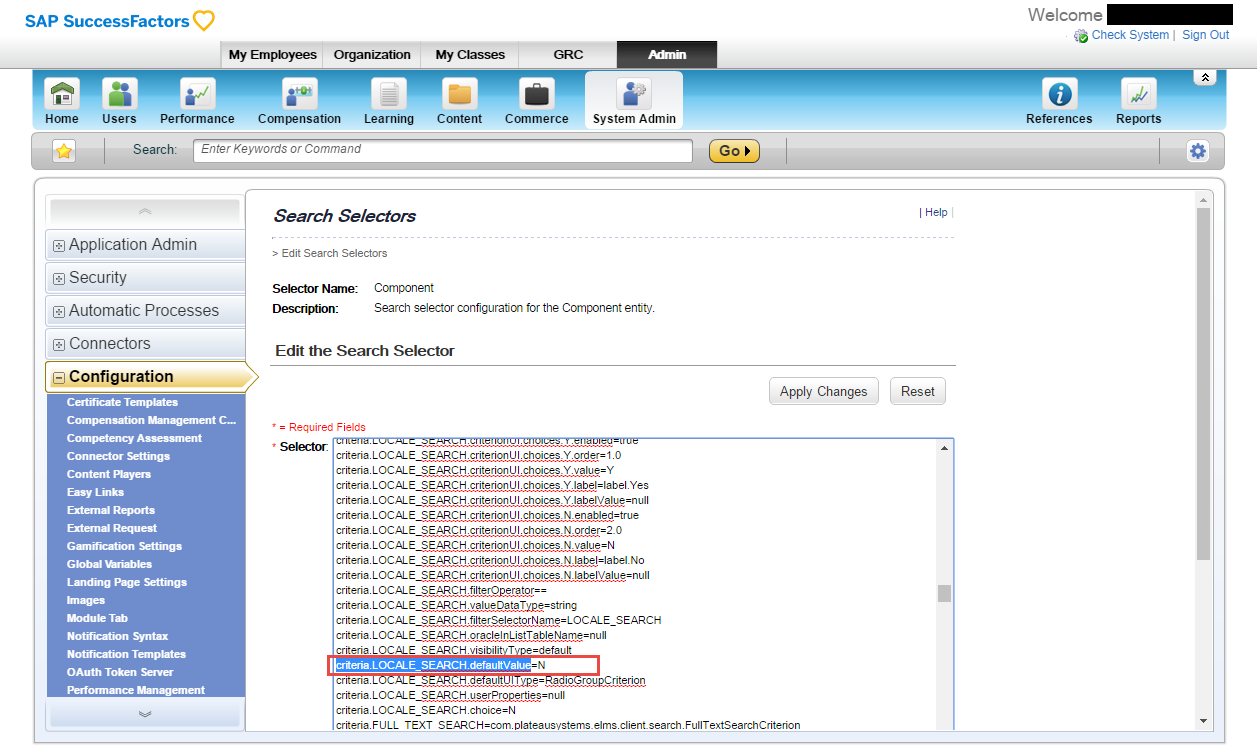The width and height of the screenshot is (1257, 750).
Task: Open Landing Page Settings link
Action: tap(127, 582)
